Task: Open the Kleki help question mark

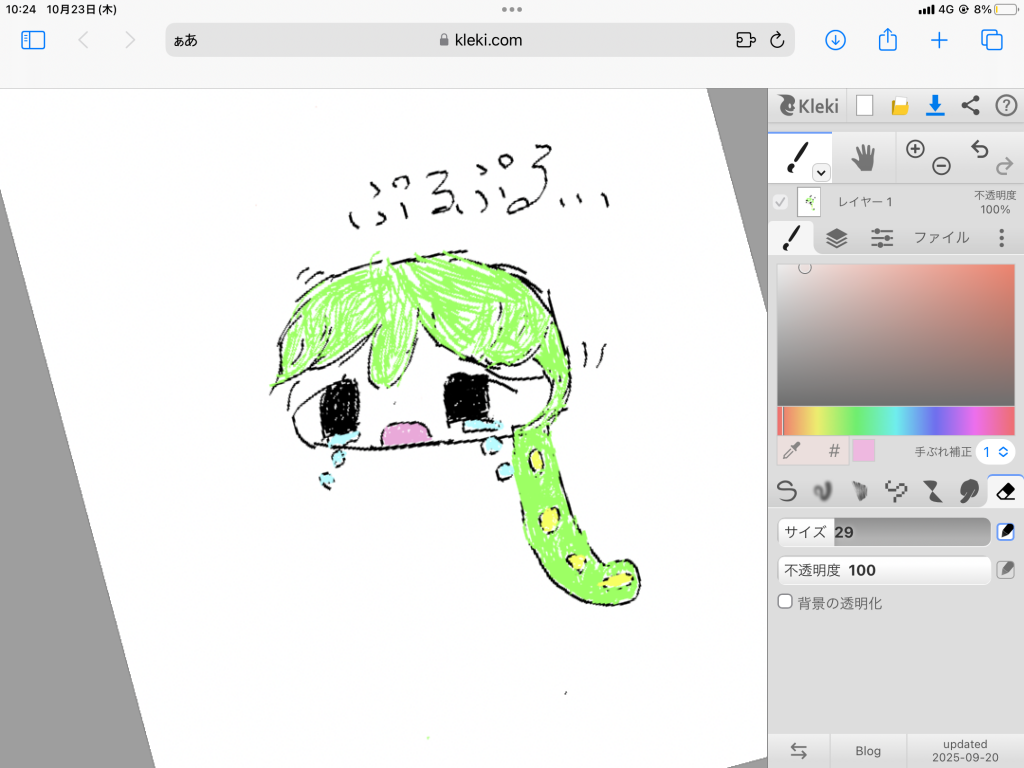Action: 1005,105
